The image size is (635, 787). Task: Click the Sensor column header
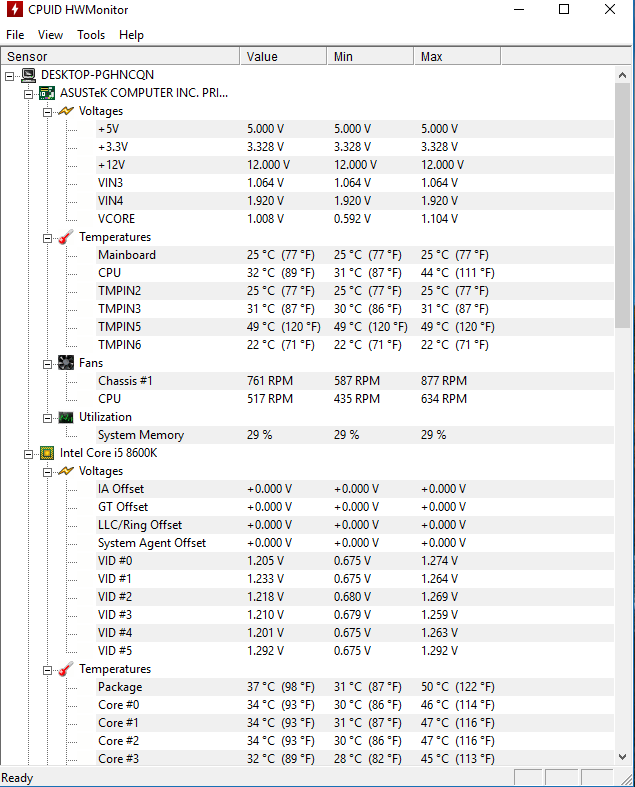click(120, 56)
